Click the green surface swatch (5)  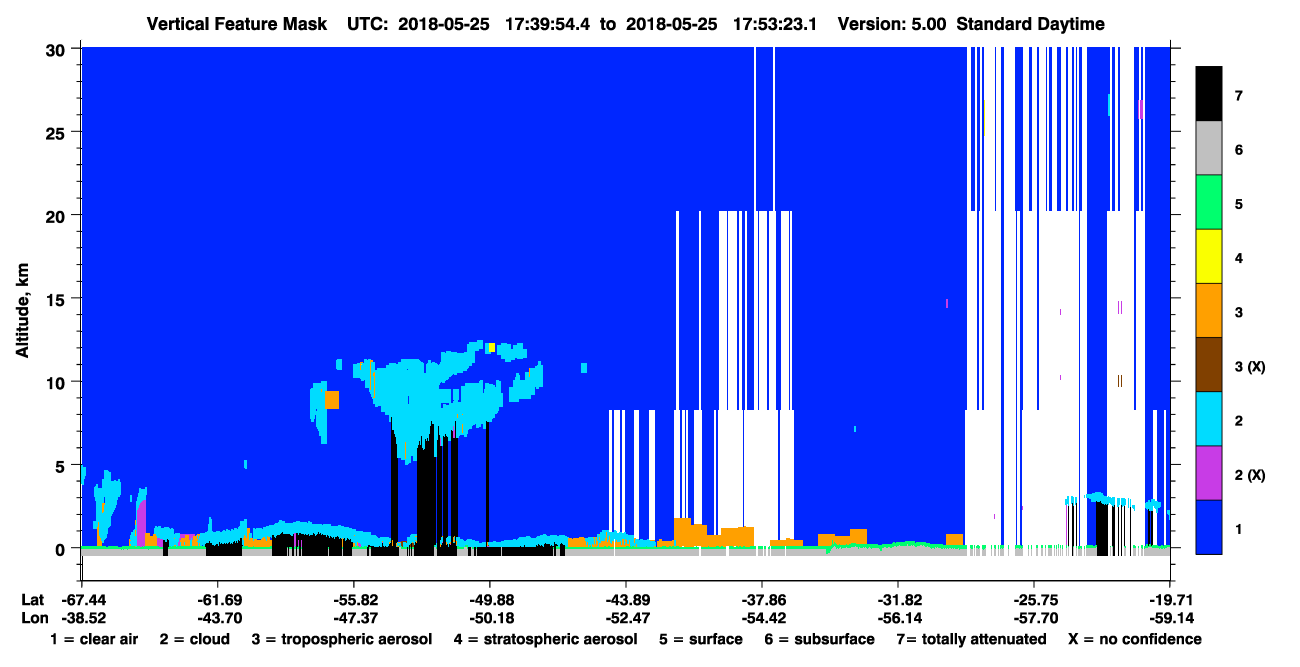tap(1209, 203)
